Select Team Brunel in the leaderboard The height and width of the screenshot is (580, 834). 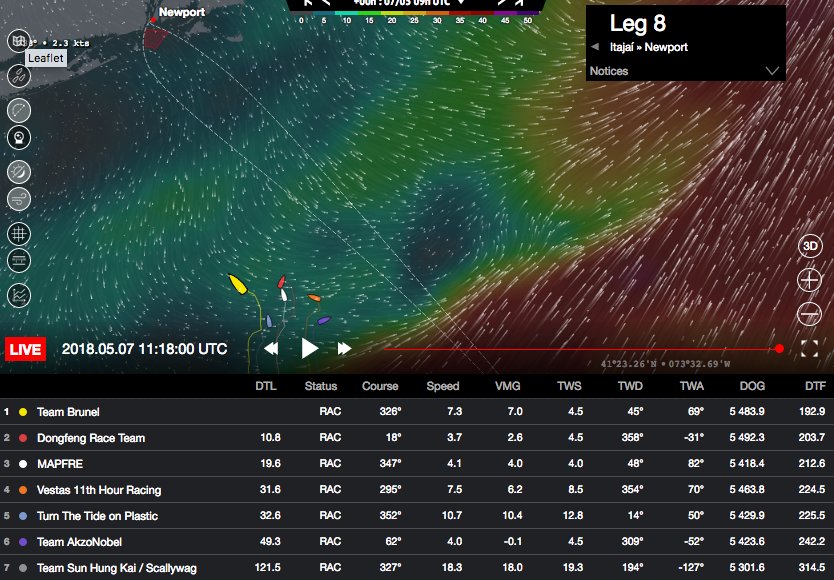pyautogui.click(x=417, y=412)
